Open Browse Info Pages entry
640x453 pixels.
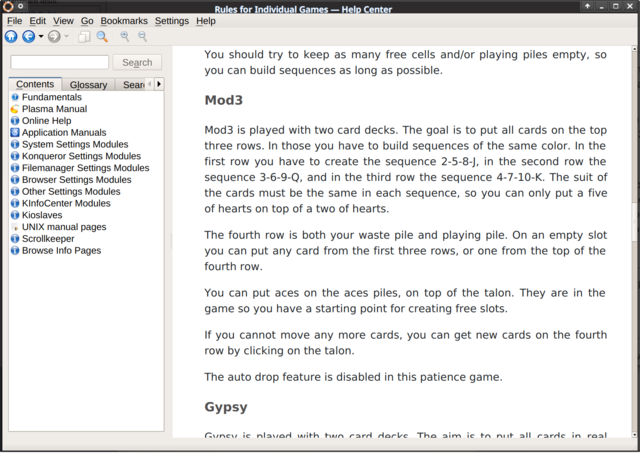click(62, 251)
